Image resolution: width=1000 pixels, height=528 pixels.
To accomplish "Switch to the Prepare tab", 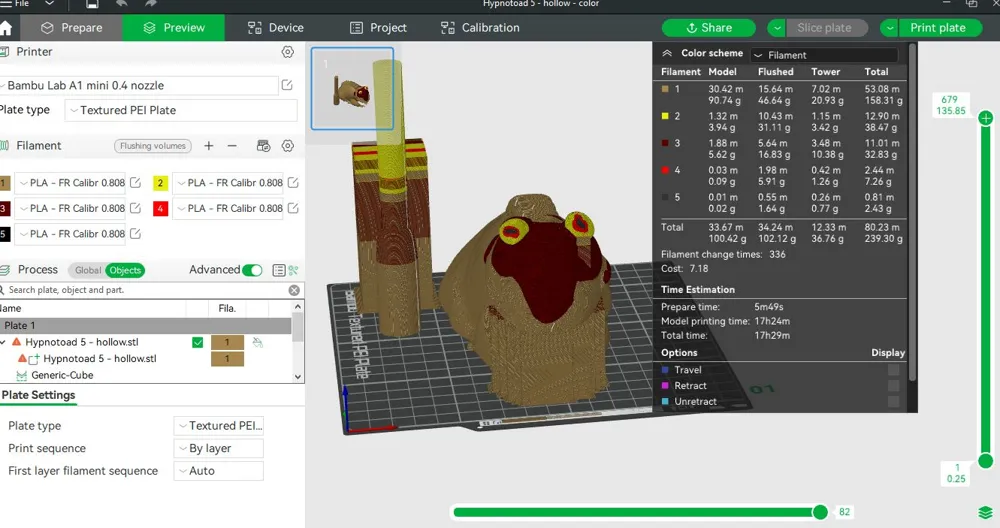I will [x=71, y=28].
